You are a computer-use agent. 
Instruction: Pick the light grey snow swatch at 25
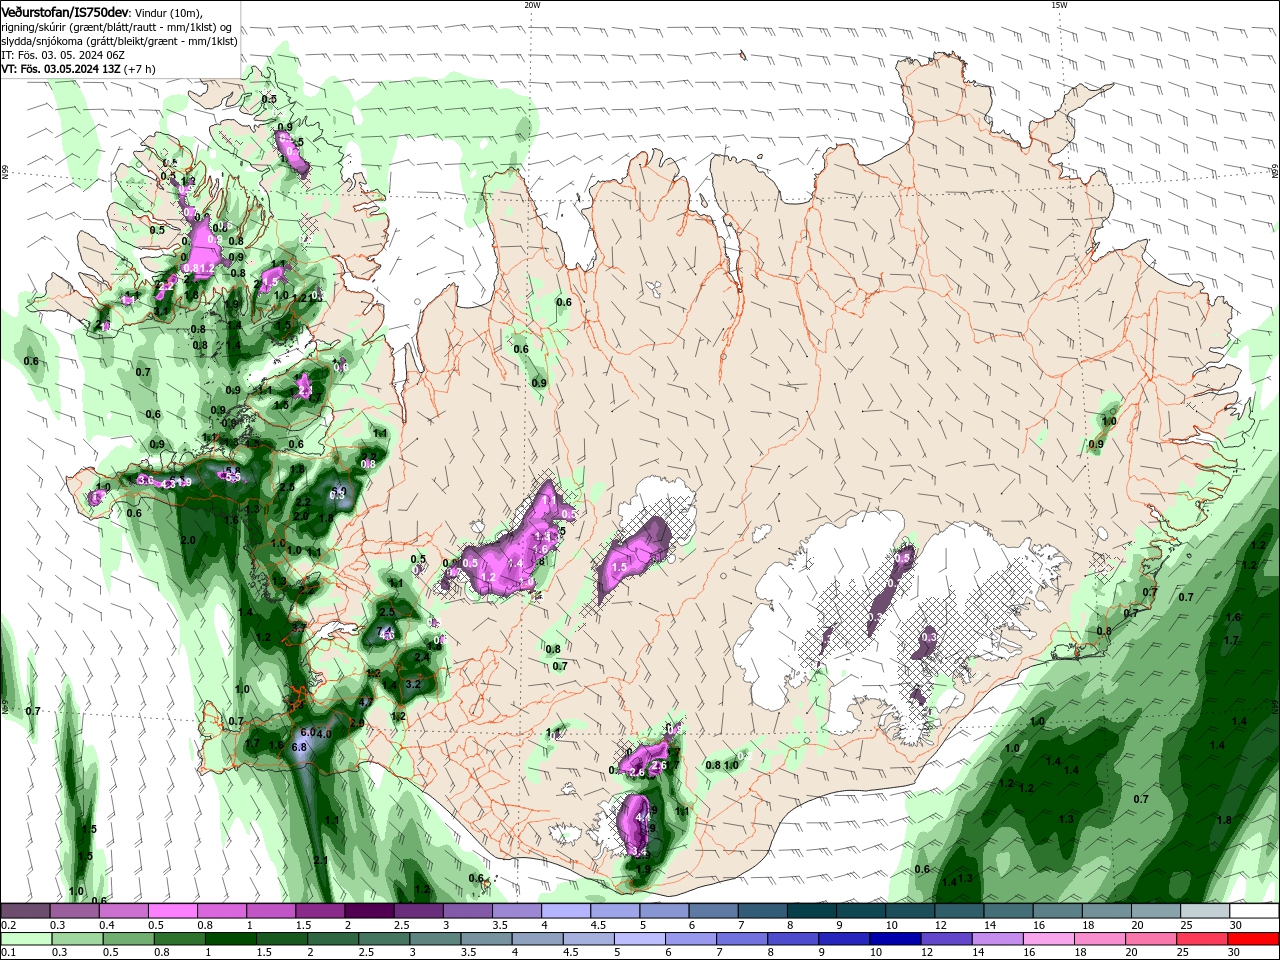pyautogui.click(x=1203, y=911)
